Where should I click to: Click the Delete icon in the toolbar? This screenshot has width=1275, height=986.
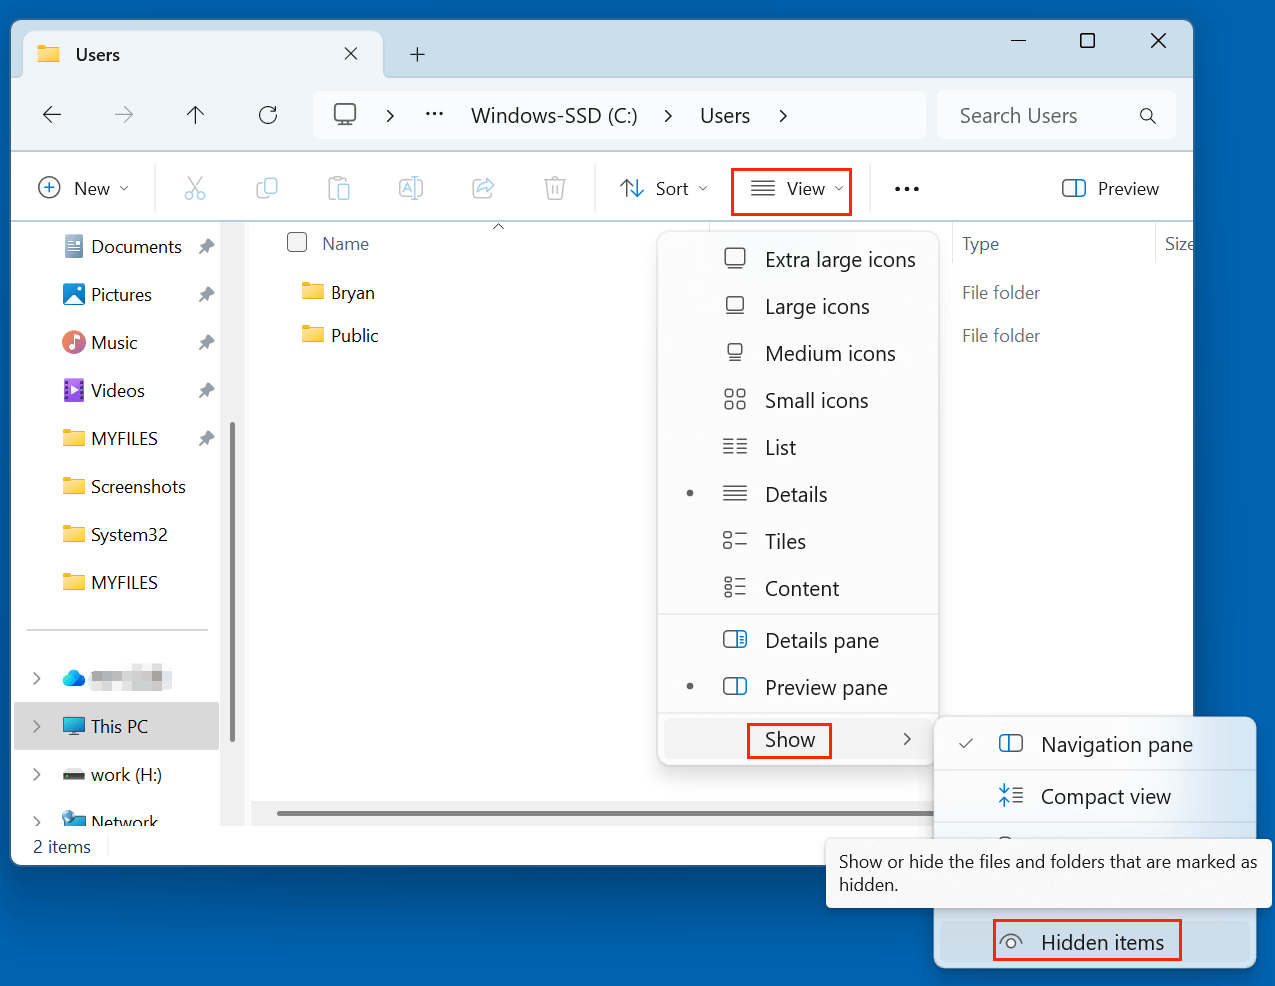(554, 188)
